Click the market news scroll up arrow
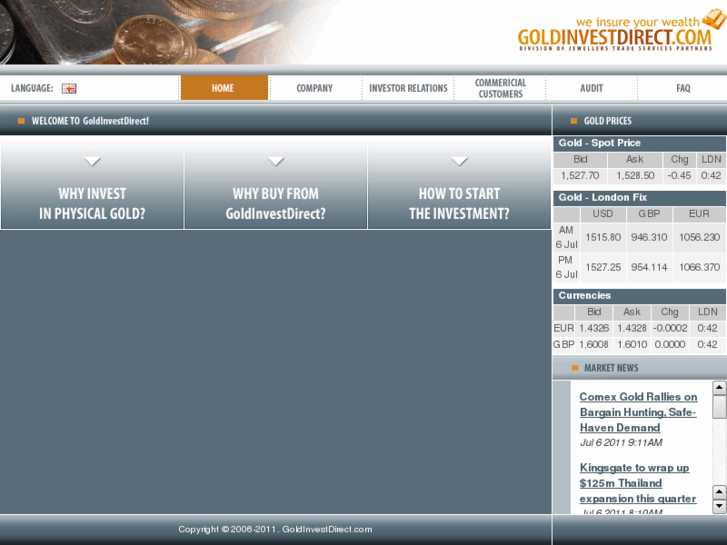This screenshot has width=727, height=545. pyautogui.click(x=719, y=387)
